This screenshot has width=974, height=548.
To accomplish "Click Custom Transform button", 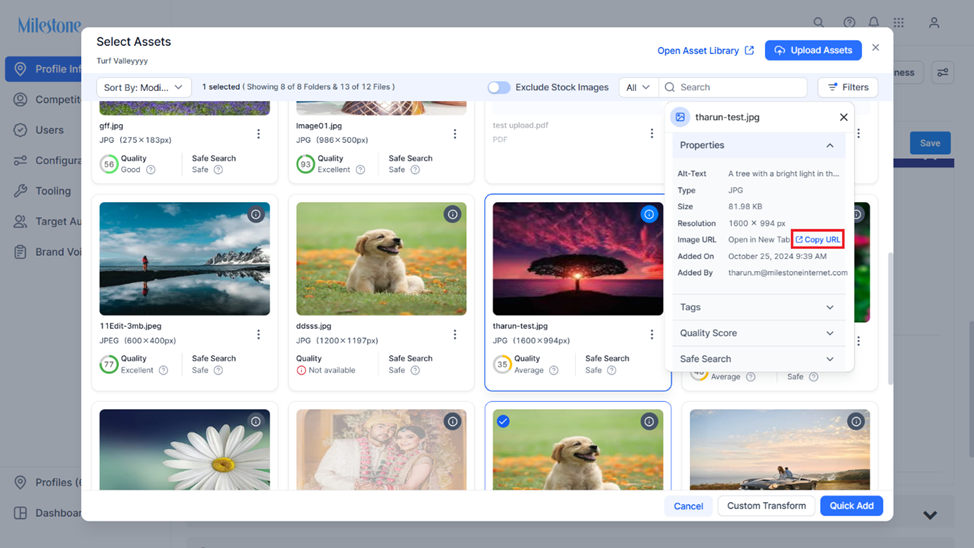I will click(x=767, y=506).
